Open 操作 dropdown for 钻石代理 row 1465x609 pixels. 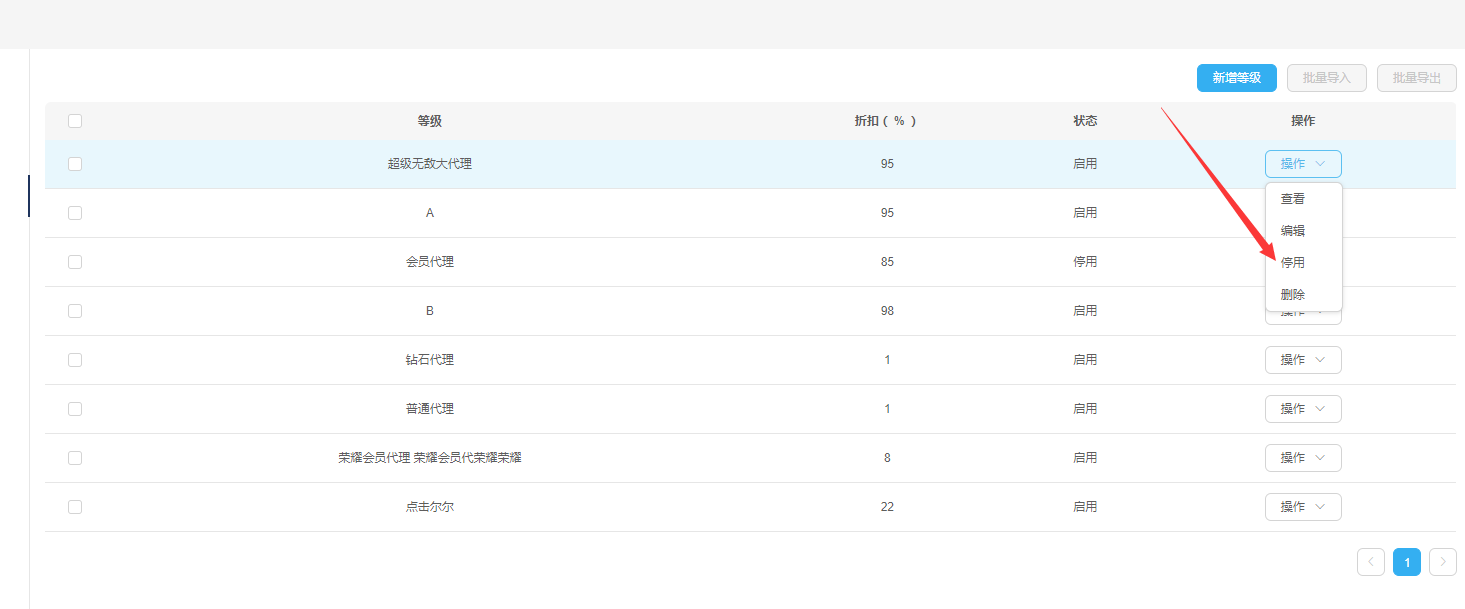tap(1302, 360)
